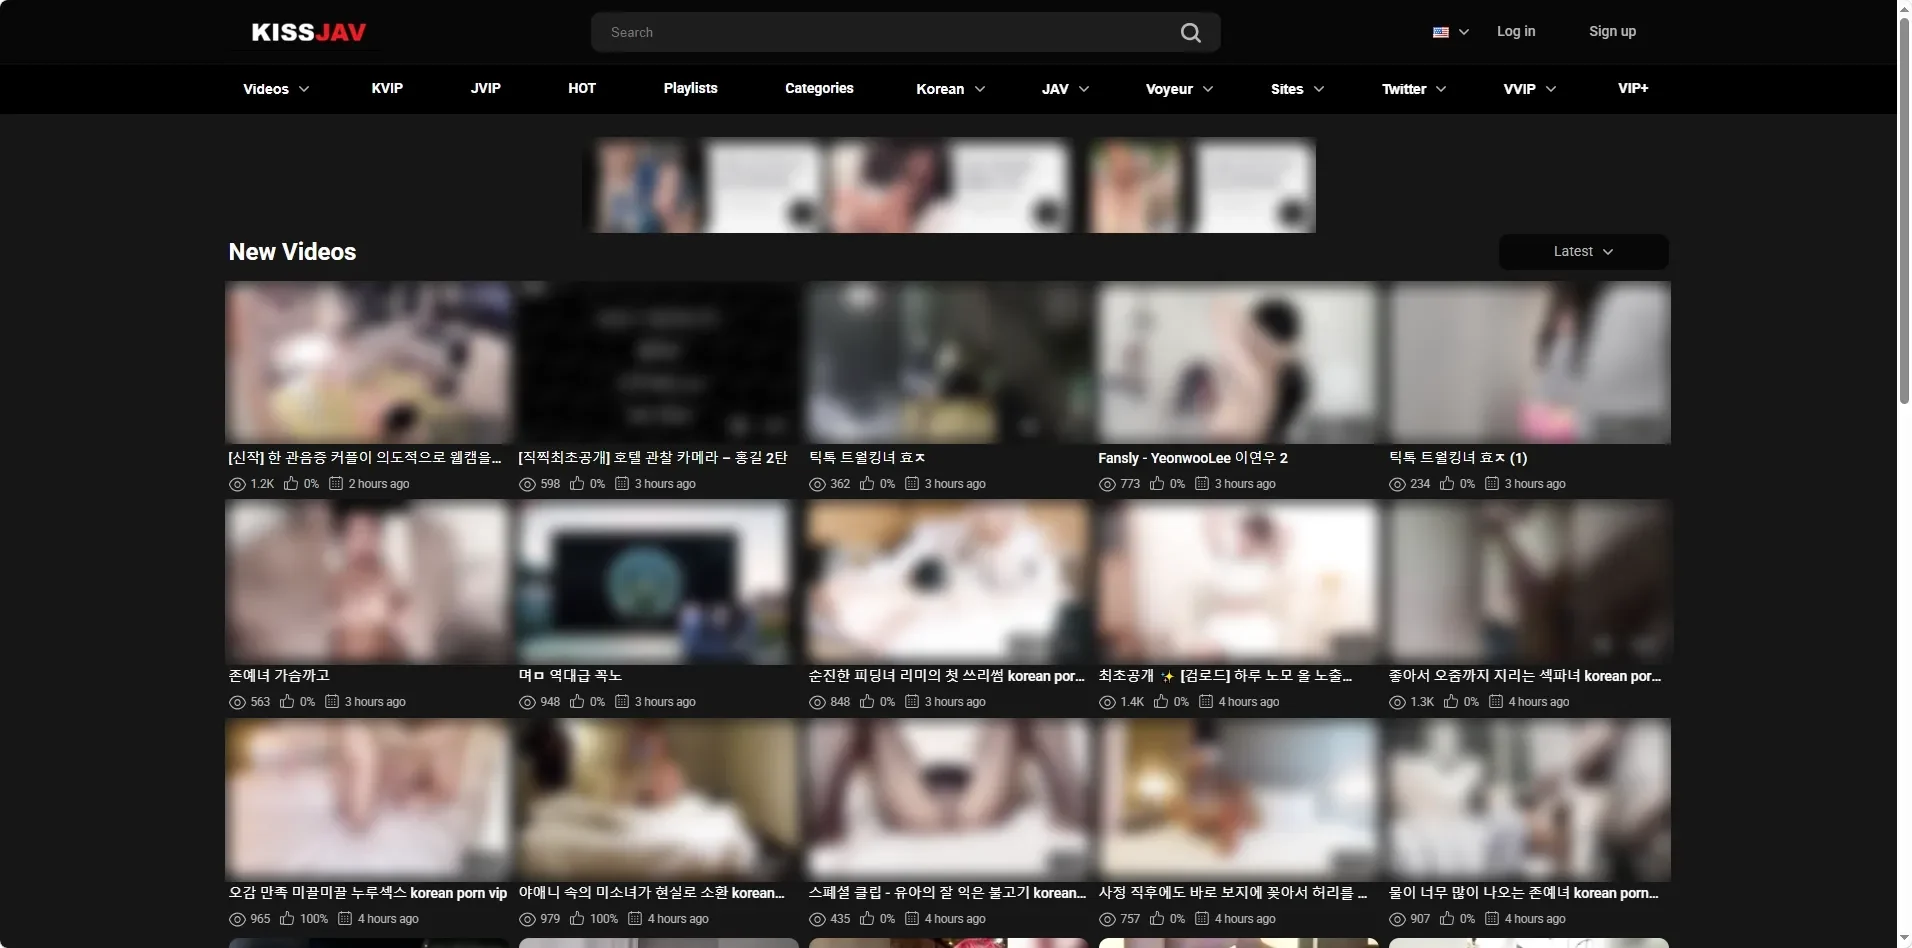Click the thumbs-up icon showing 100% beside 965

point(287,919)
